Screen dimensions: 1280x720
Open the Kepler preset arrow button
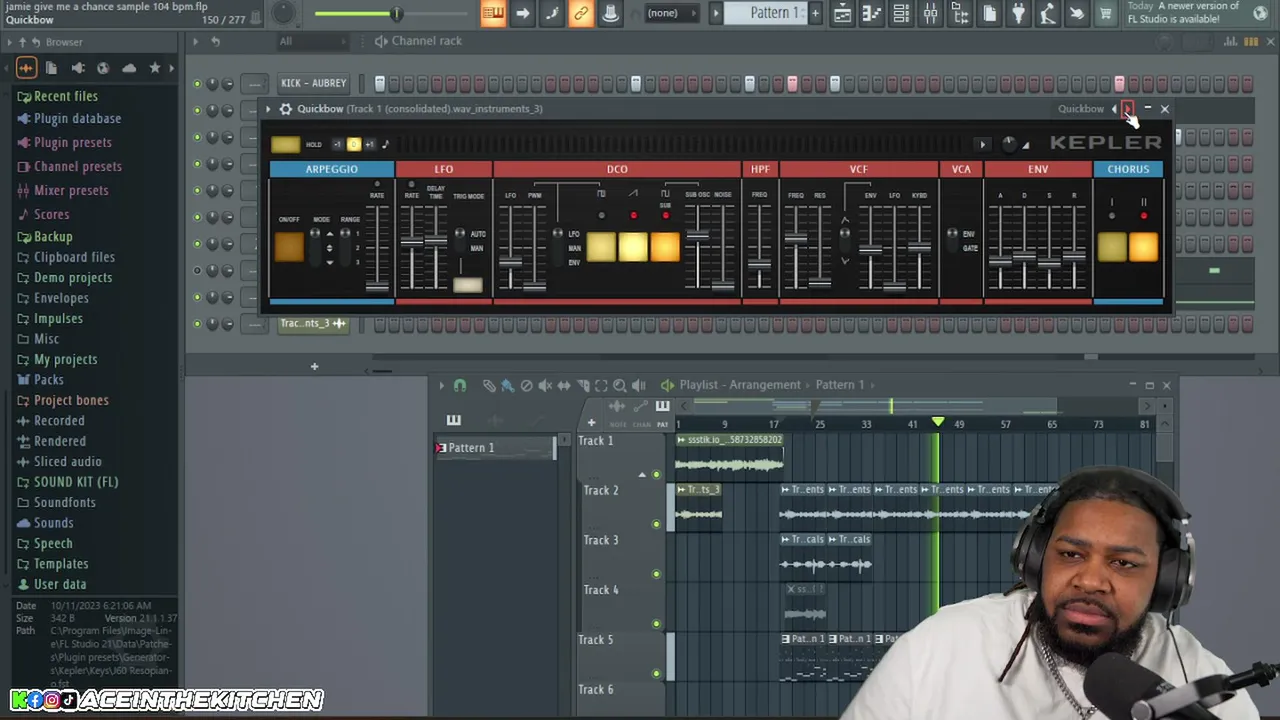tap(982, 145)
